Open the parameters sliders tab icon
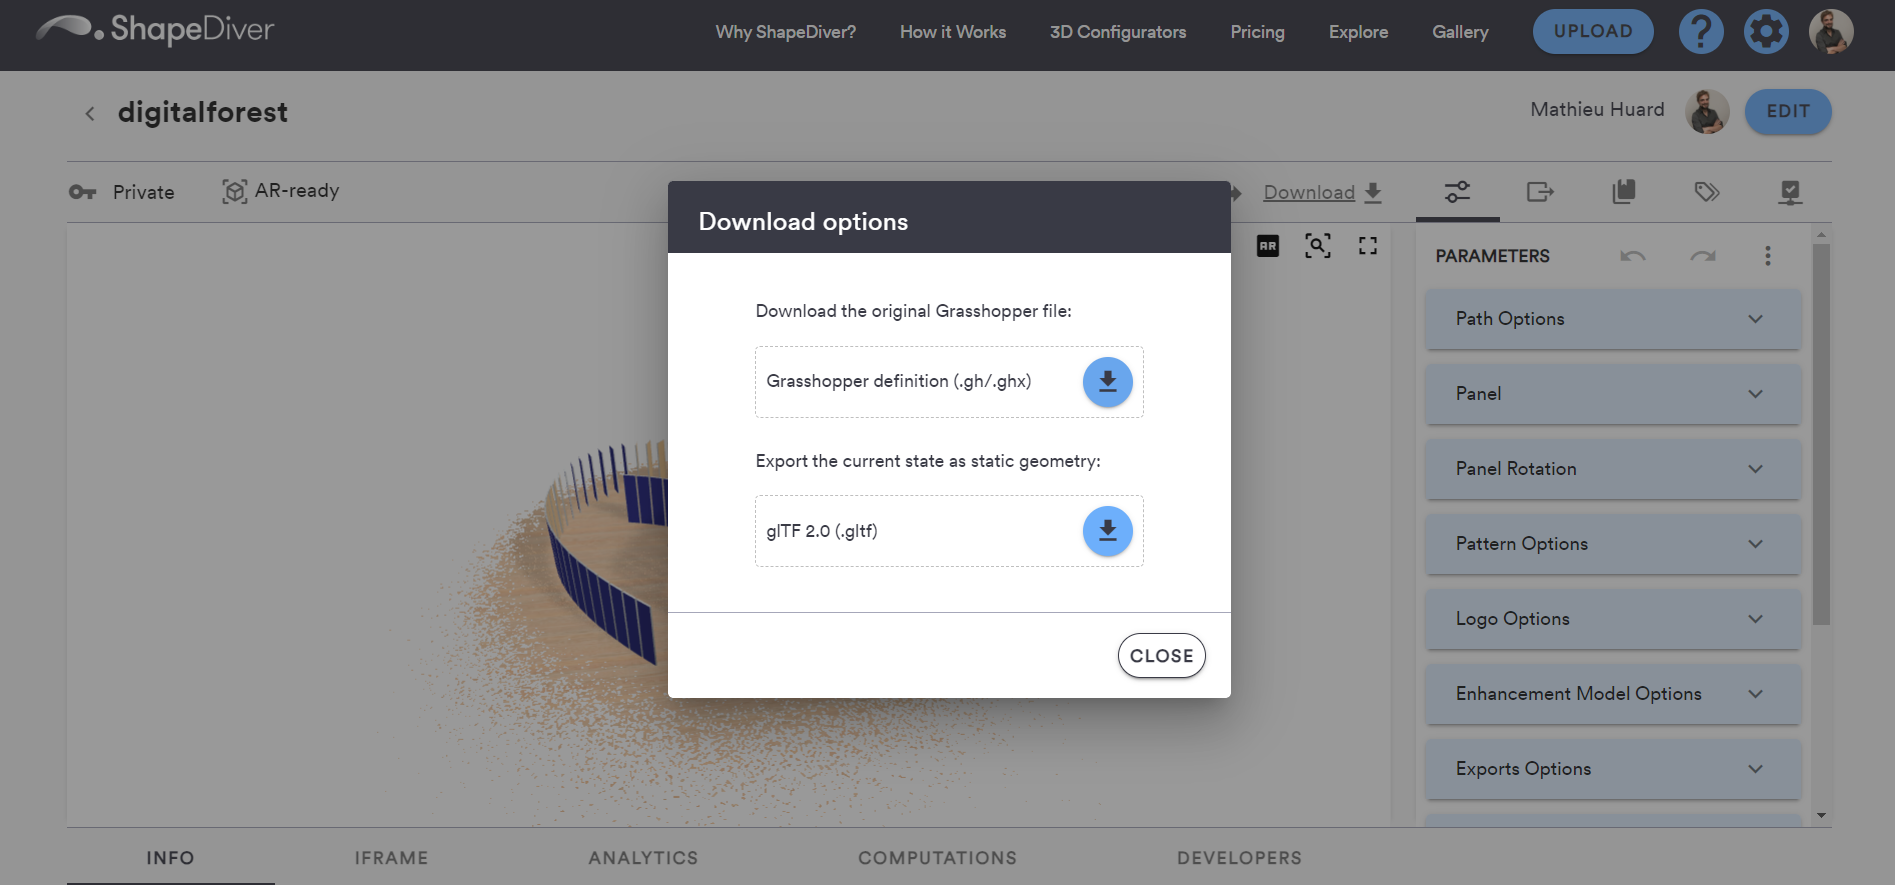The image size is (1895, 885). [1457, 192]
